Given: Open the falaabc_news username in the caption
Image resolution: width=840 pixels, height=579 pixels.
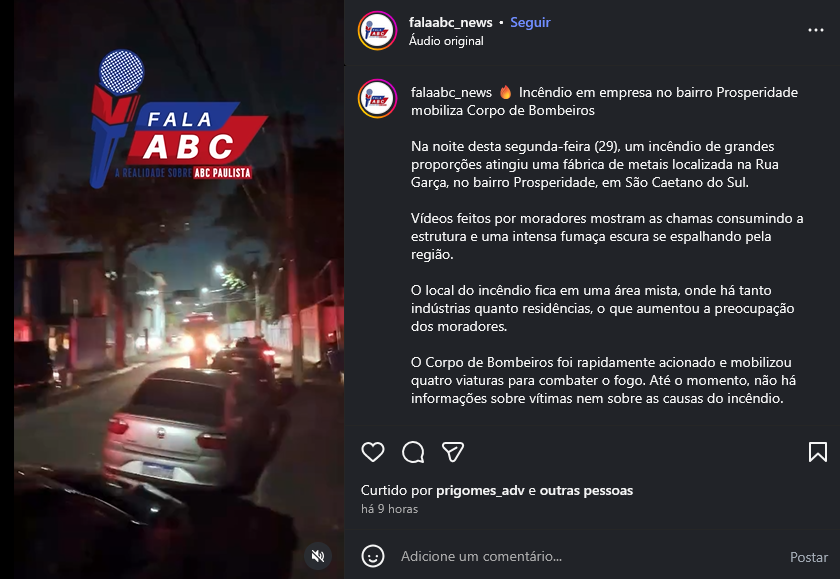Looking at the screenshot, I should point(451,93).
